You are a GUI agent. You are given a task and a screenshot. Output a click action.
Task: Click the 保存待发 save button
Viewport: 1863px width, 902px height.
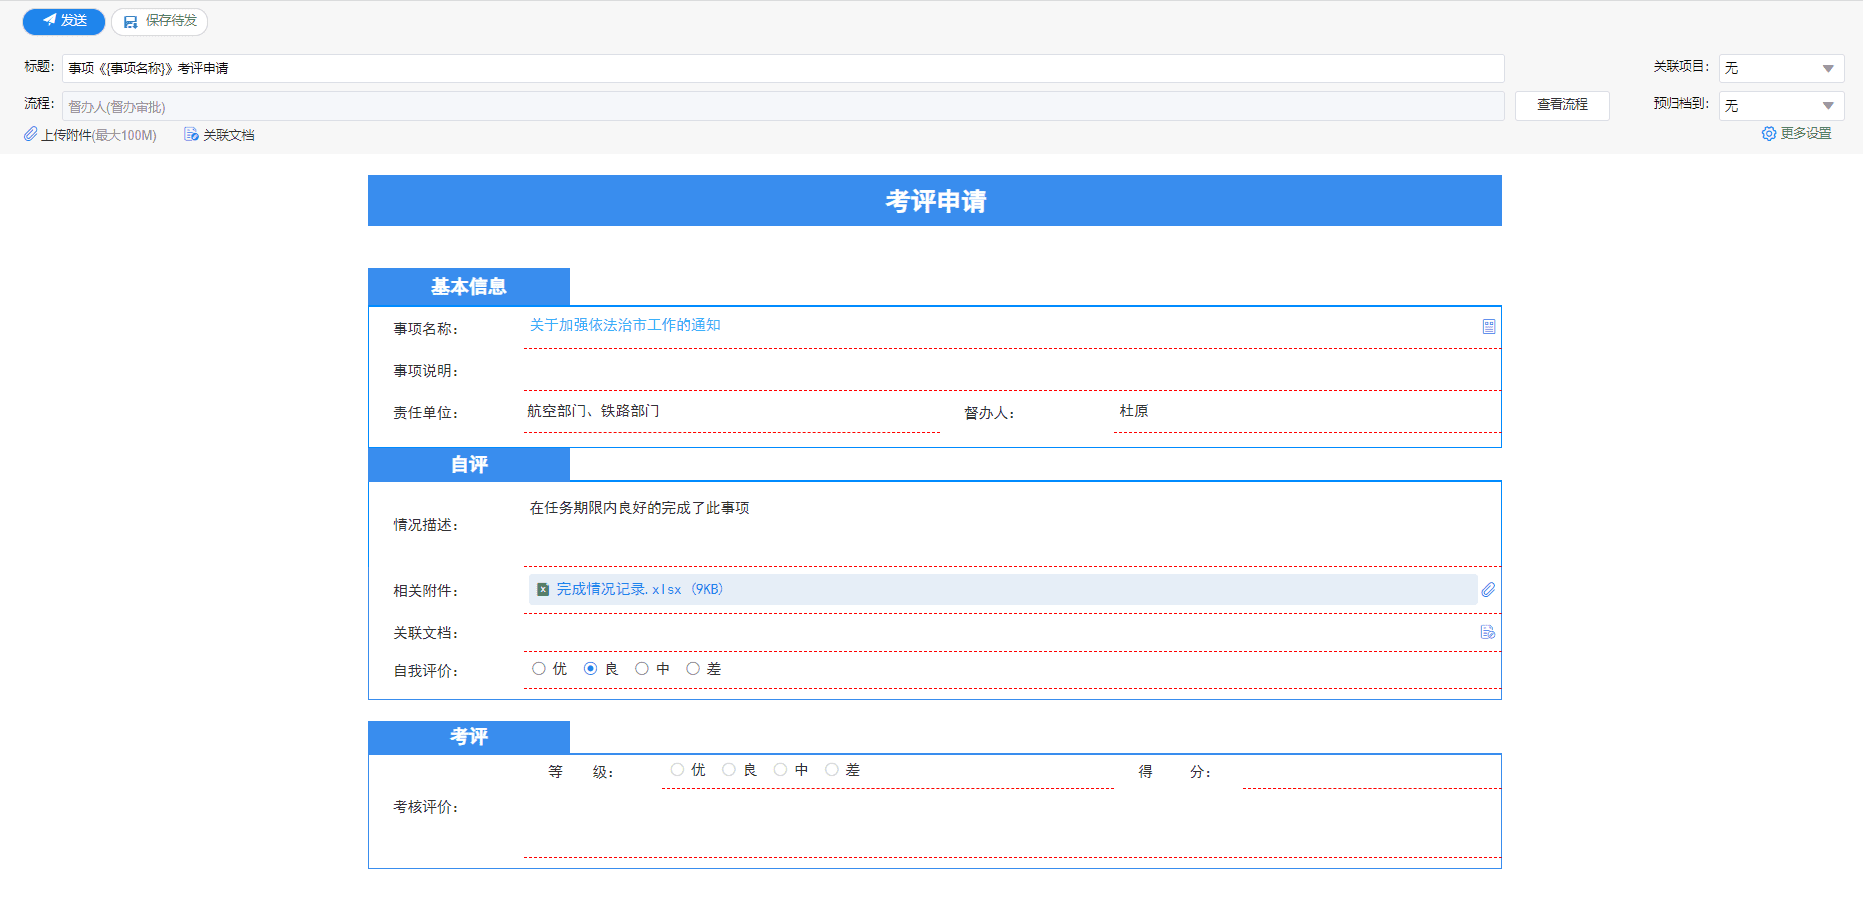click(159, 21)
